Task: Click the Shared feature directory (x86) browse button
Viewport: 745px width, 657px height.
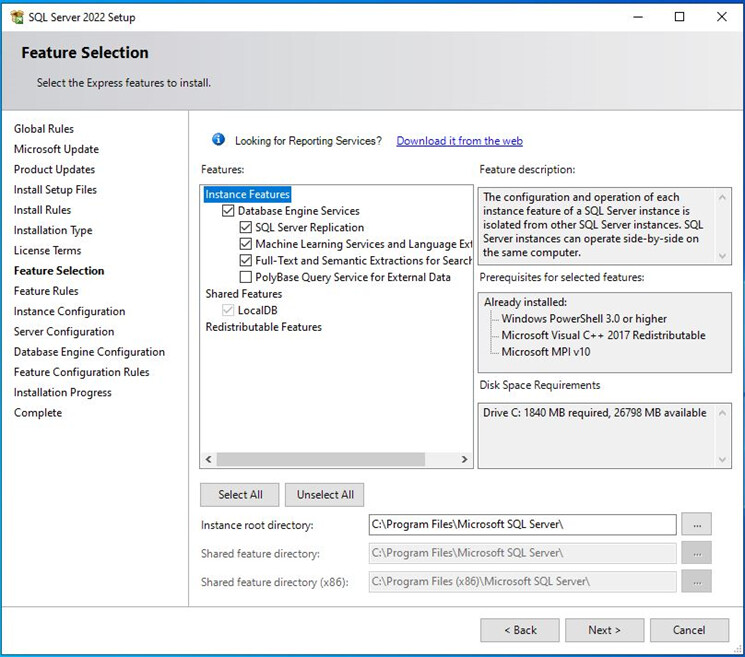Action: click(697, 581)
